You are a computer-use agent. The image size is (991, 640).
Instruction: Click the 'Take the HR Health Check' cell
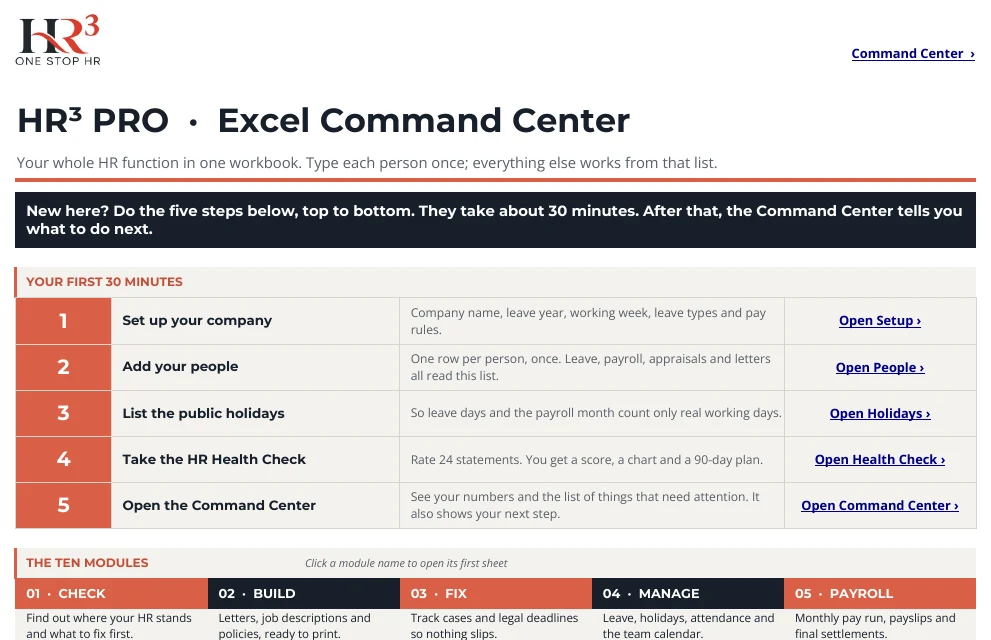[x=255, y=459]
